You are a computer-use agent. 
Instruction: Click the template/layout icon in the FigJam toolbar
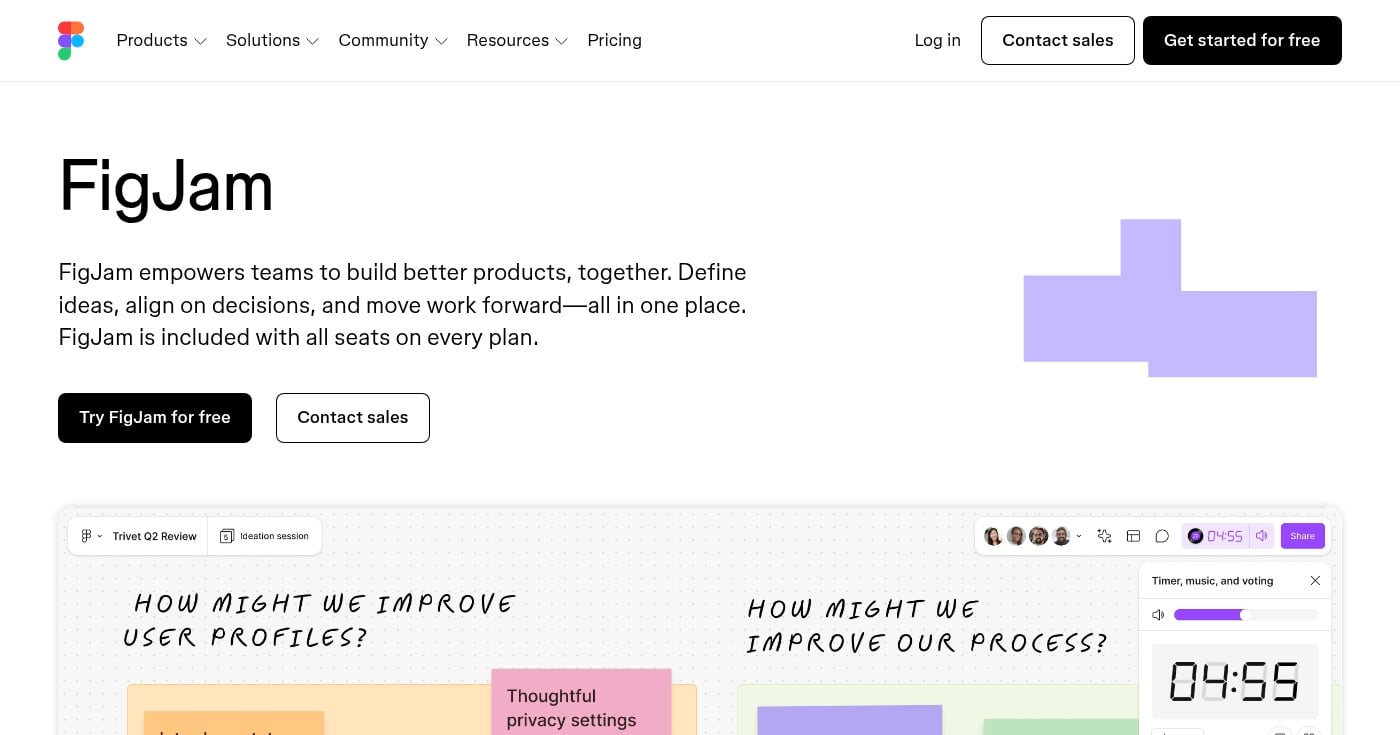point(1134,535)
